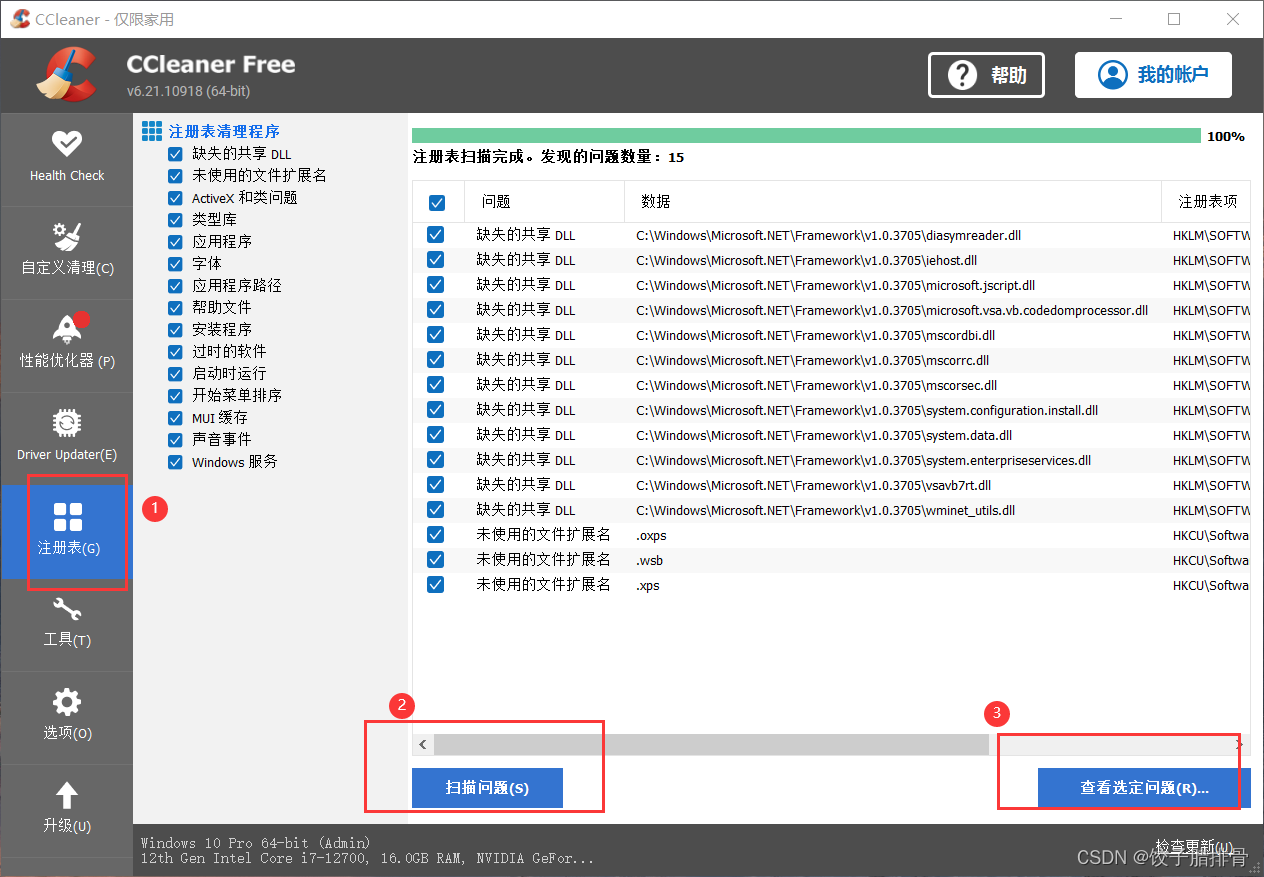Open Driver Updater chip icon
This screenshot has height=877, width=1264.
(x=67, y=423)
